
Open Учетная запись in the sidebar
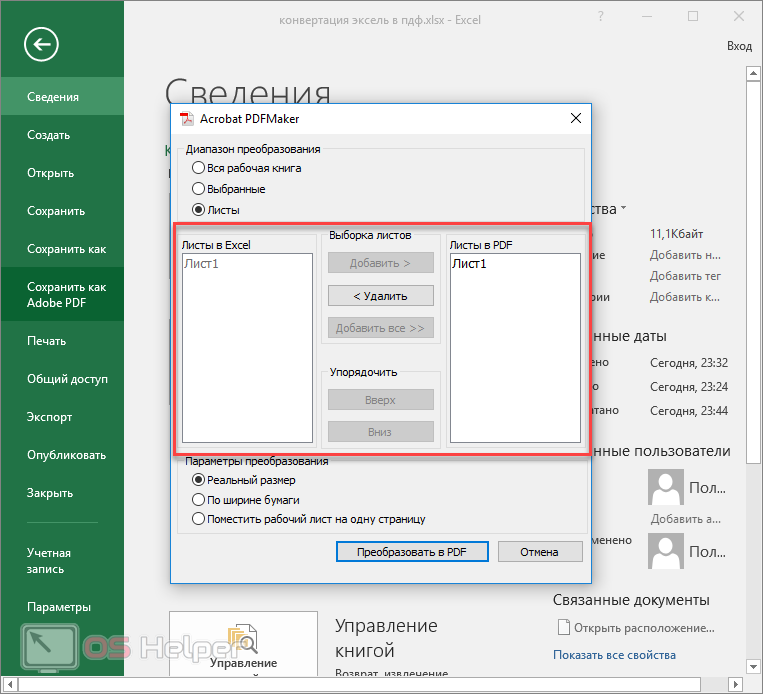point(62,561)
